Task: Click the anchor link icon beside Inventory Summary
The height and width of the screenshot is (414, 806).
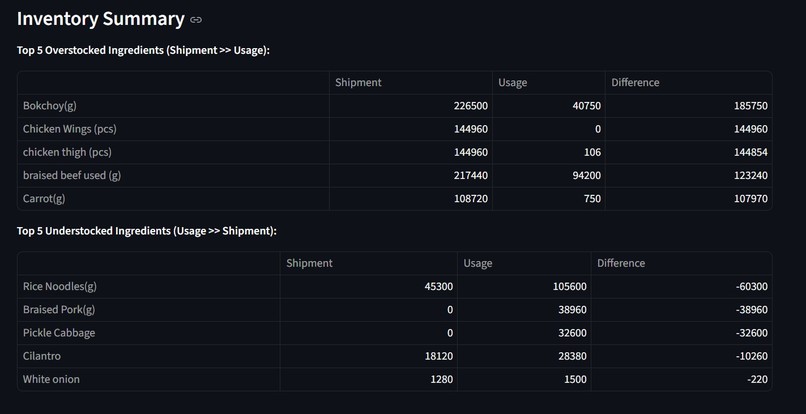Action: (x=196, y=20)
